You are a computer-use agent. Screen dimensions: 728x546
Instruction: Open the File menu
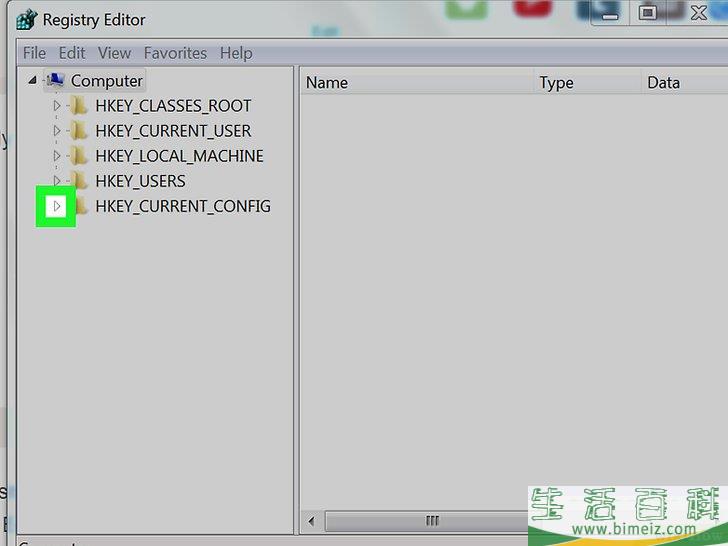point(34,53)
